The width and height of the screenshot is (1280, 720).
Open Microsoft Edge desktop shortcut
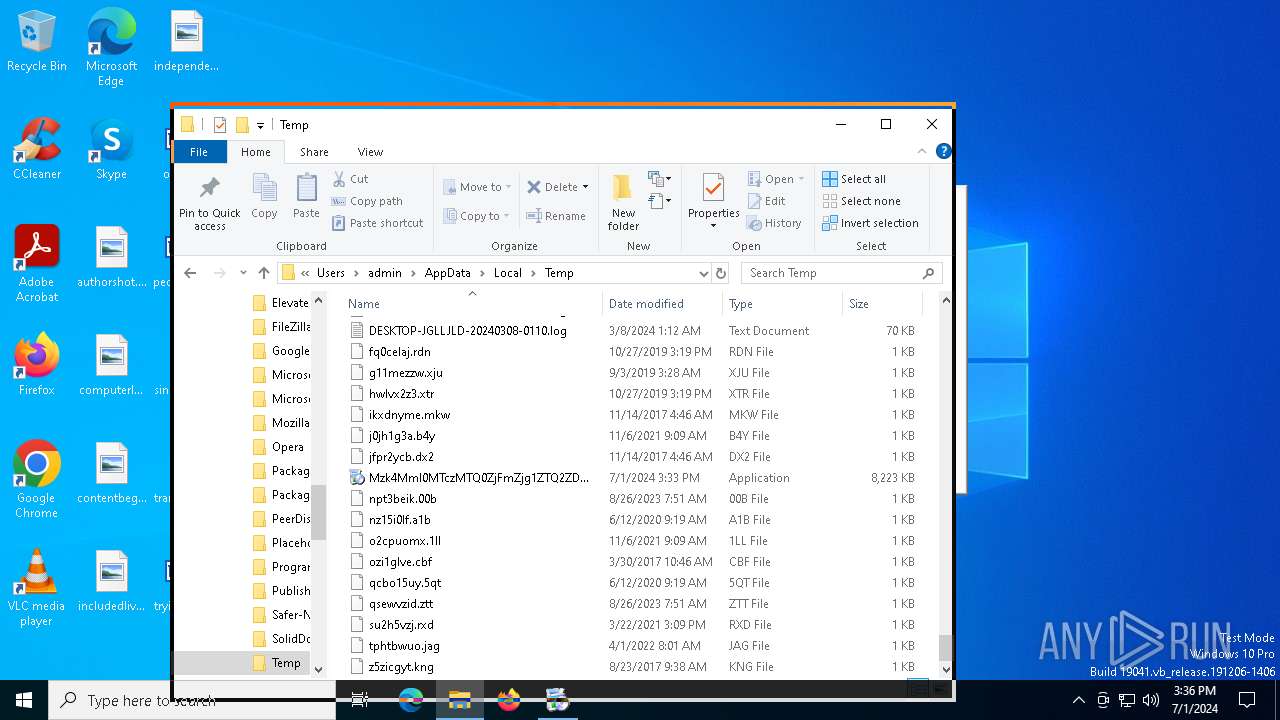(111, 47)
